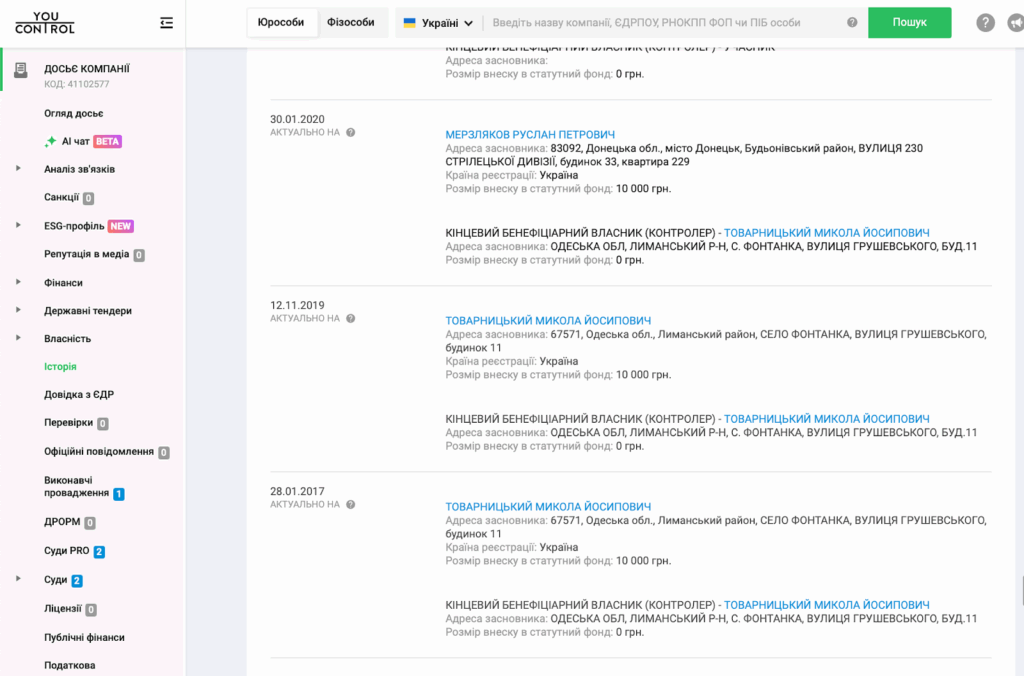This screenshot has width=1024, height=676.
Task: Click the company dossier icon
Action: (21, 69)
